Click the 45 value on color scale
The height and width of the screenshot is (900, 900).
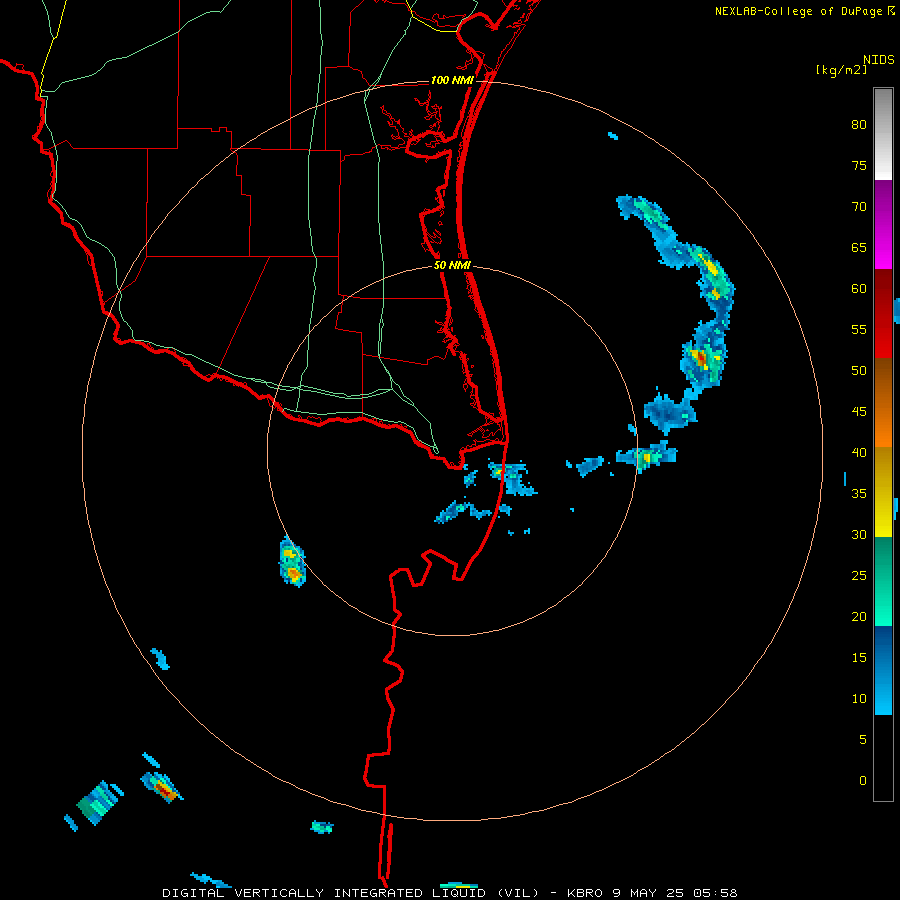(x=859, y=412)
